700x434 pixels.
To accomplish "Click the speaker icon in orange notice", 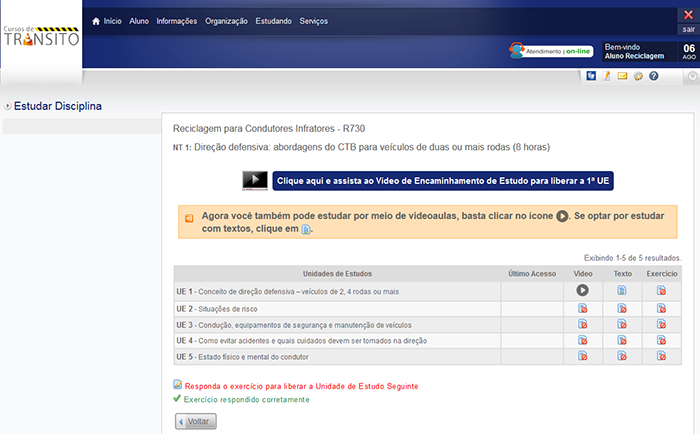I will click(x=189, y=218).
